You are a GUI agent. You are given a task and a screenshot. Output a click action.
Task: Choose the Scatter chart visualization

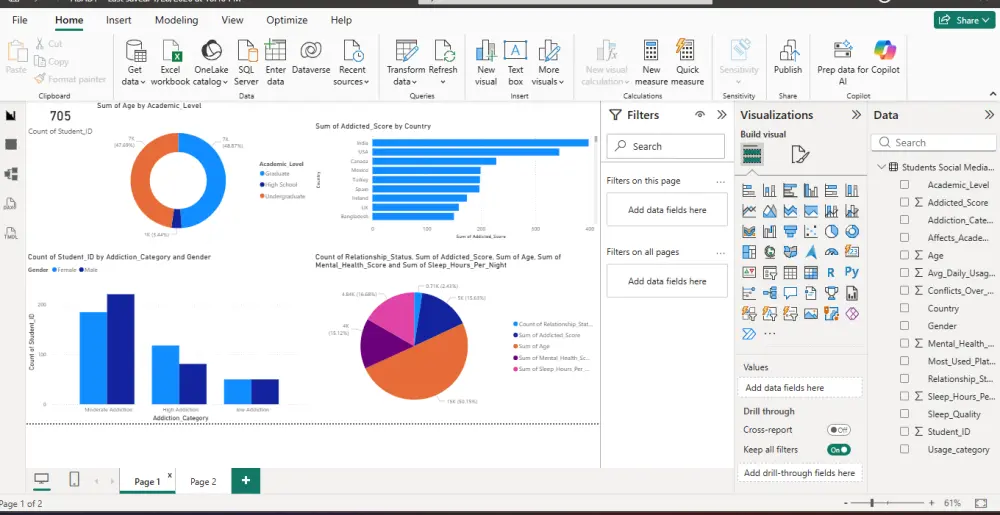811,231
